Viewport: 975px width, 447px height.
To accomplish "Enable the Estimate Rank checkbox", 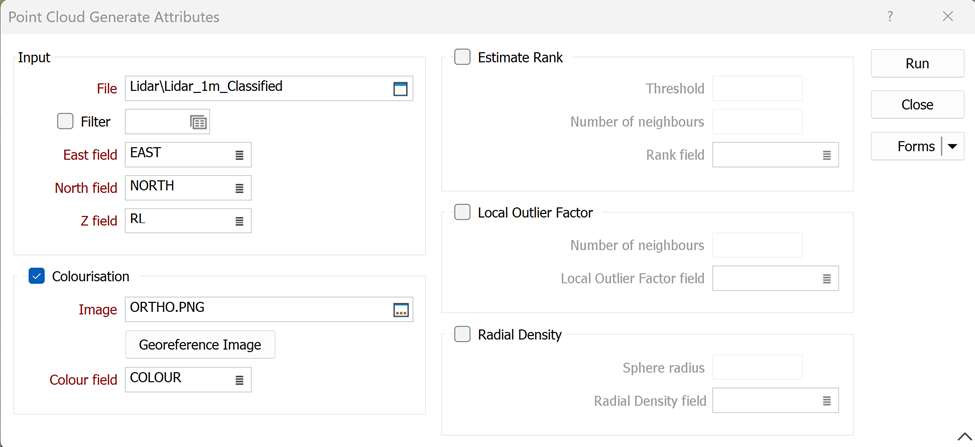I will (462, 57).
